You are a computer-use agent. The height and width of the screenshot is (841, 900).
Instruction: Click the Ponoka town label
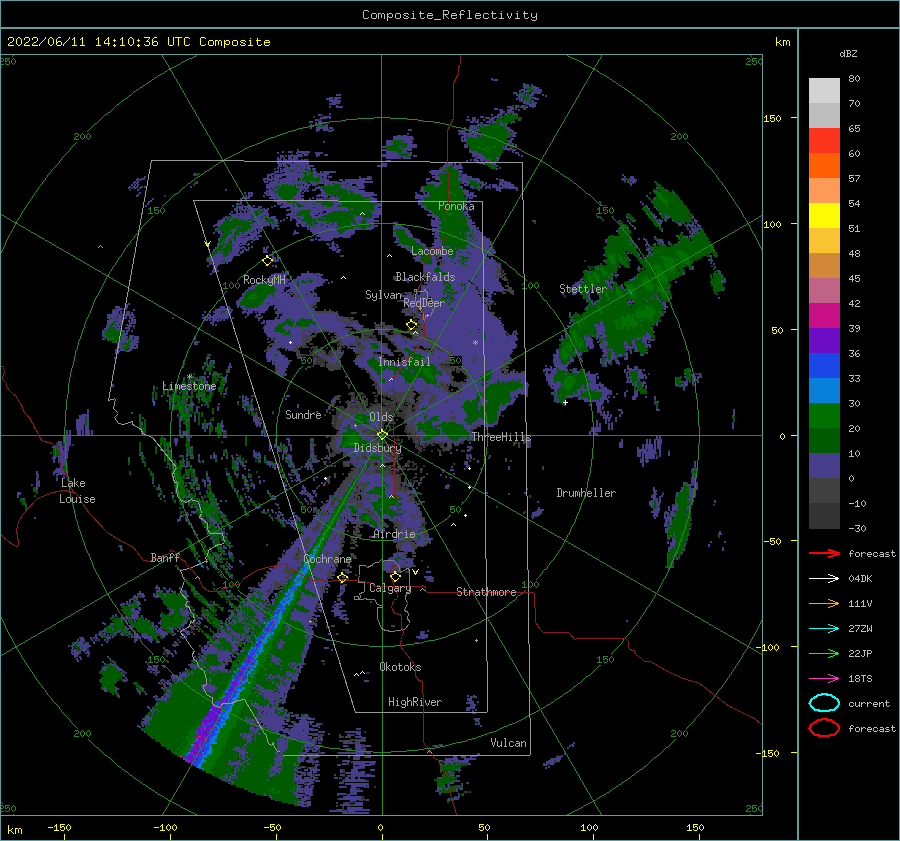[456, 206]
